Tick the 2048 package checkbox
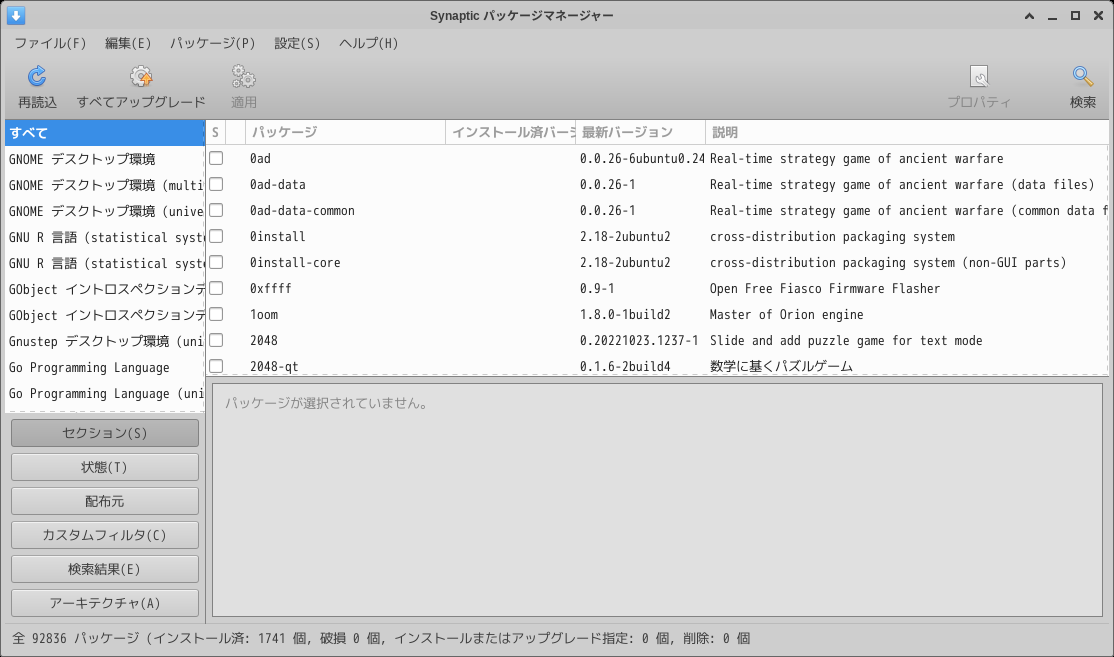Viewport: 1114px width, 657px height. tap(215, 340)
